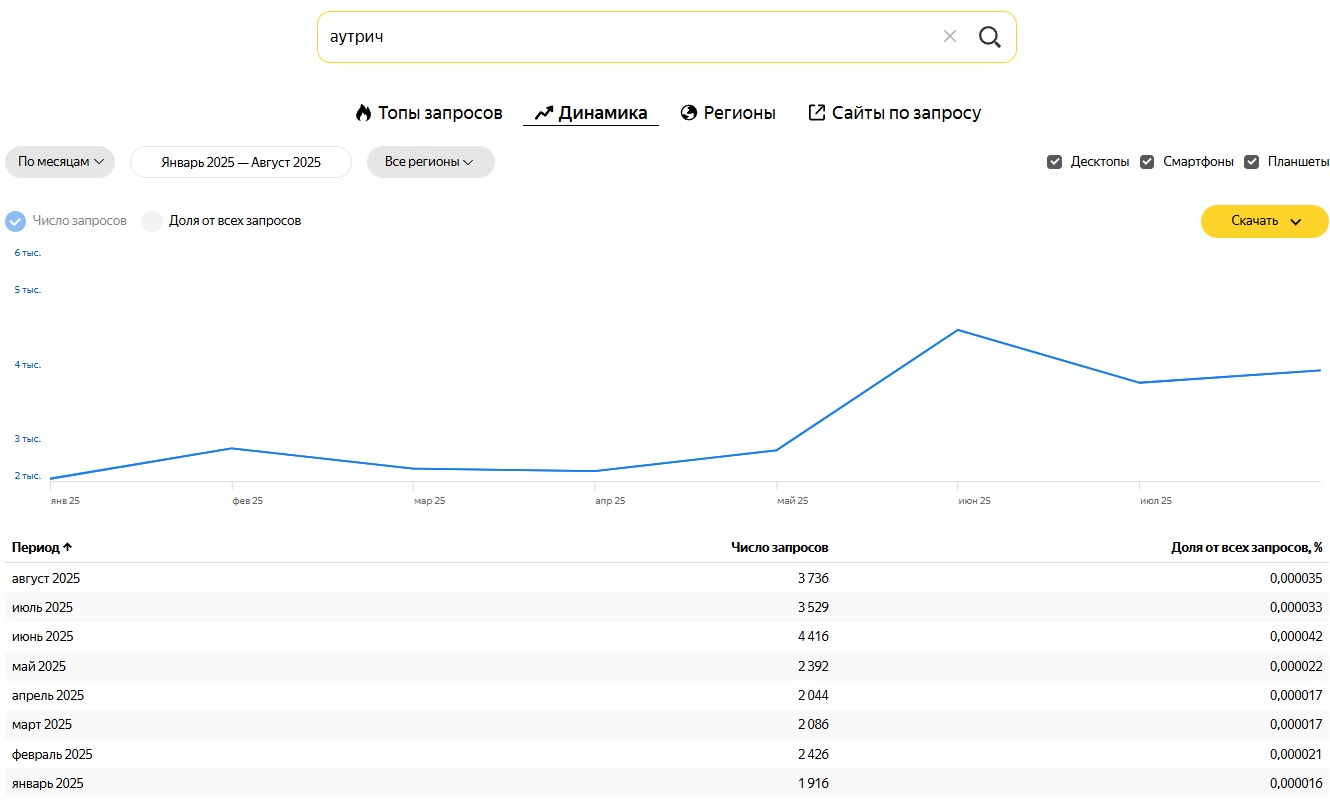Expand the Все регионы dropdown
Image resolution: width=1330 pixels, height=801 pixels.
(x=430, y=162)
